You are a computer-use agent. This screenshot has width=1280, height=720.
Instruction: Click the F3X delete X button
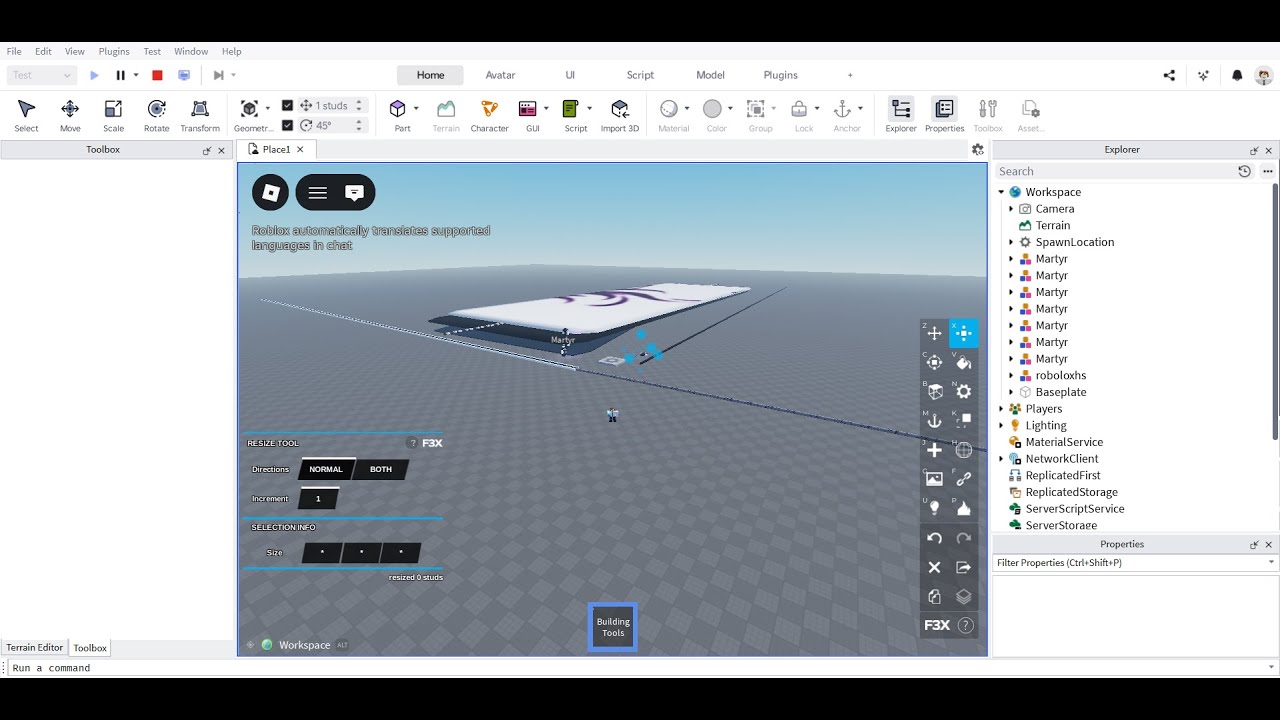click(x=934, y=567)
